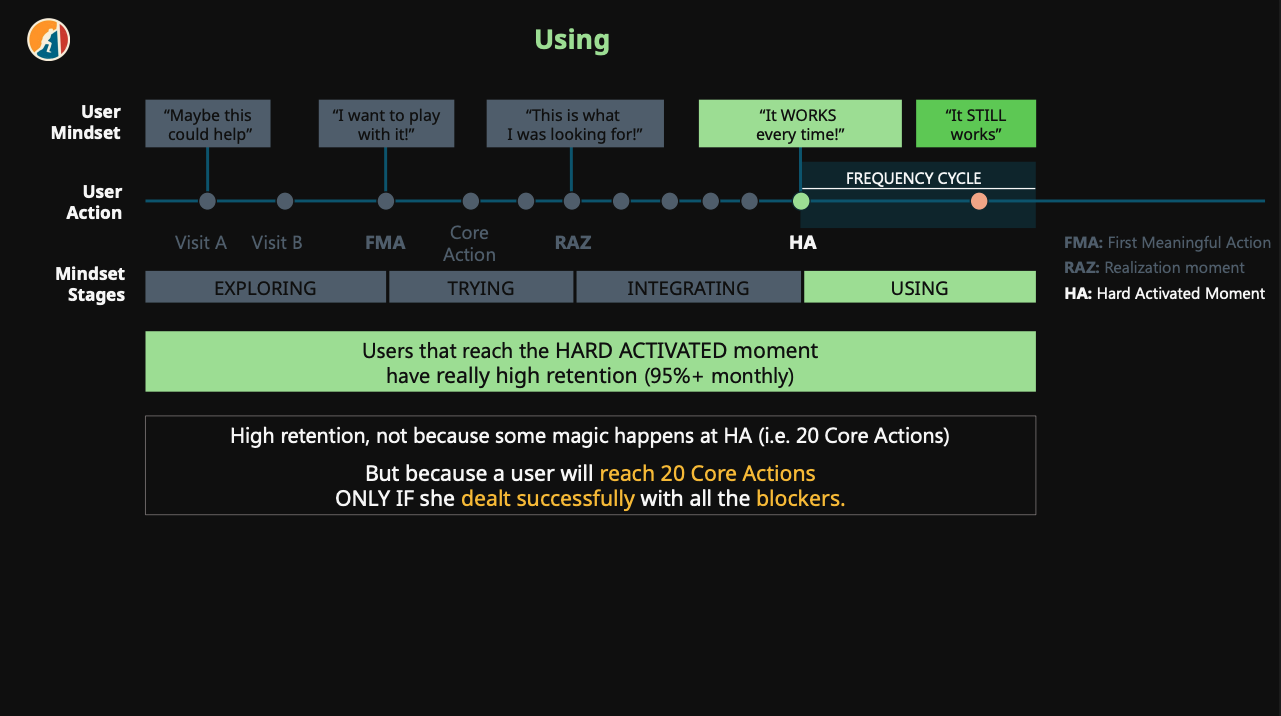Select the green USING stage block
Screen dimensions: 1281x716
click(919, 288)
